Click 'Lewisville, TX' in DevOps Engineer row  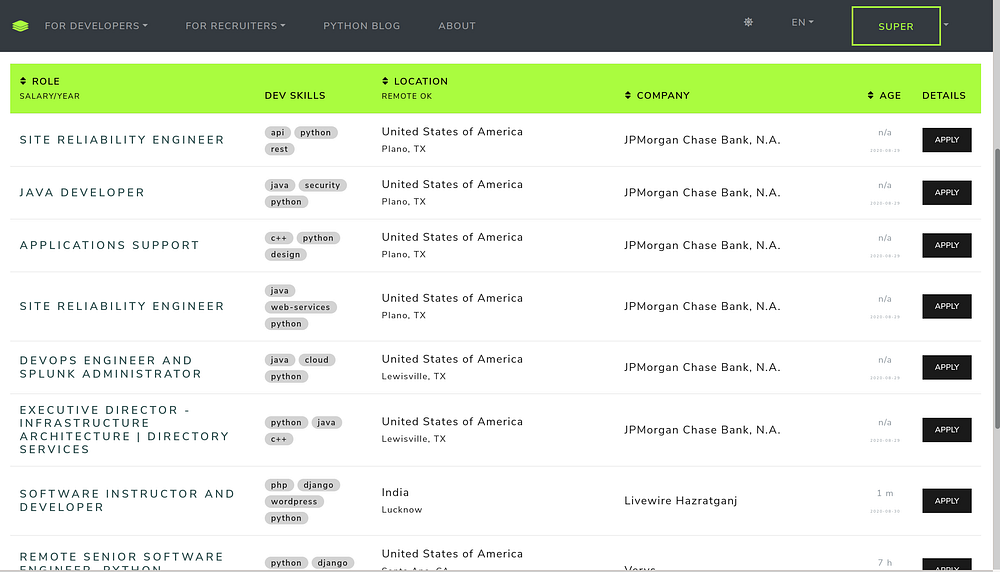(413, 376)
